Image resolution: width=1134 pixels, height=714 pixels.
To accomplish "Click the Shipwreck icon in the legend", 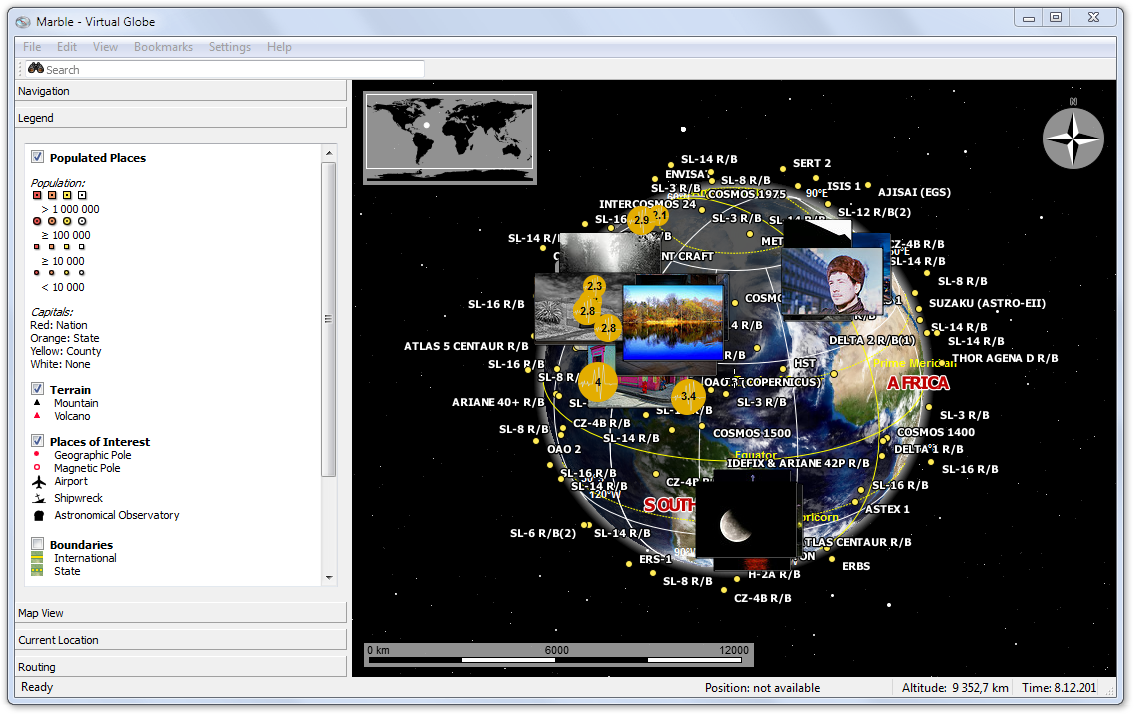I will tap(38, 498).
